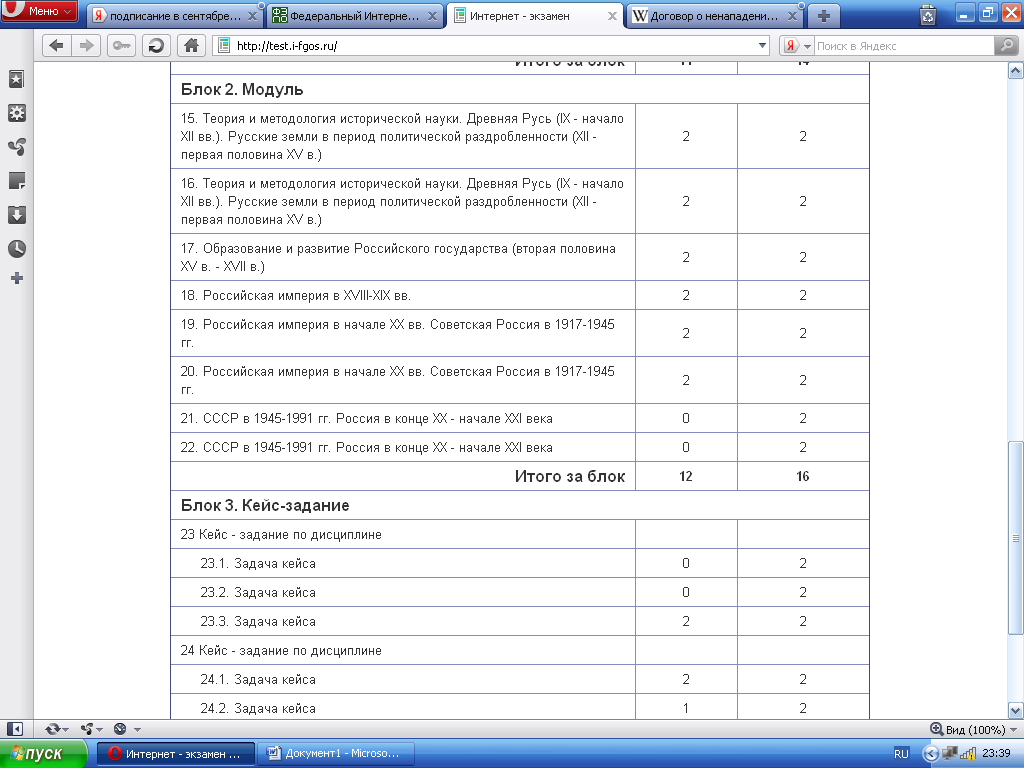Screen dimensions: 1024x768
Task: Click row '24 Кейс - задание по дисциплине'
Action: (x=519, y=650)
